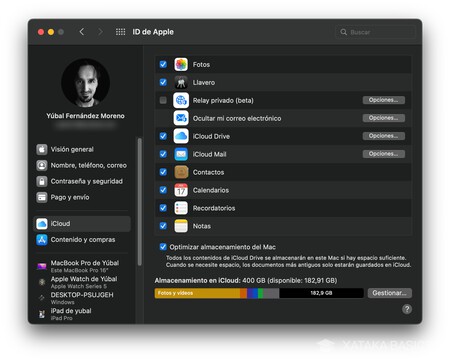Click the black 182,9 GB free storage segment
This screenshot has width=450, height=361.
click(321, 293)
